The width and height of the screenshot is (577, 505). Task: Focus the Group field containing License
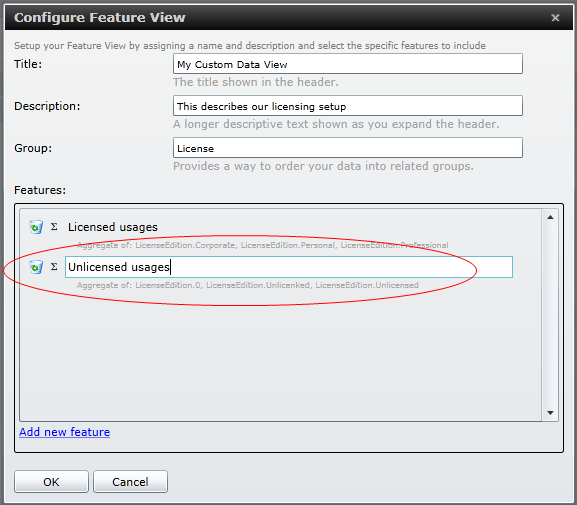(348, 148)
